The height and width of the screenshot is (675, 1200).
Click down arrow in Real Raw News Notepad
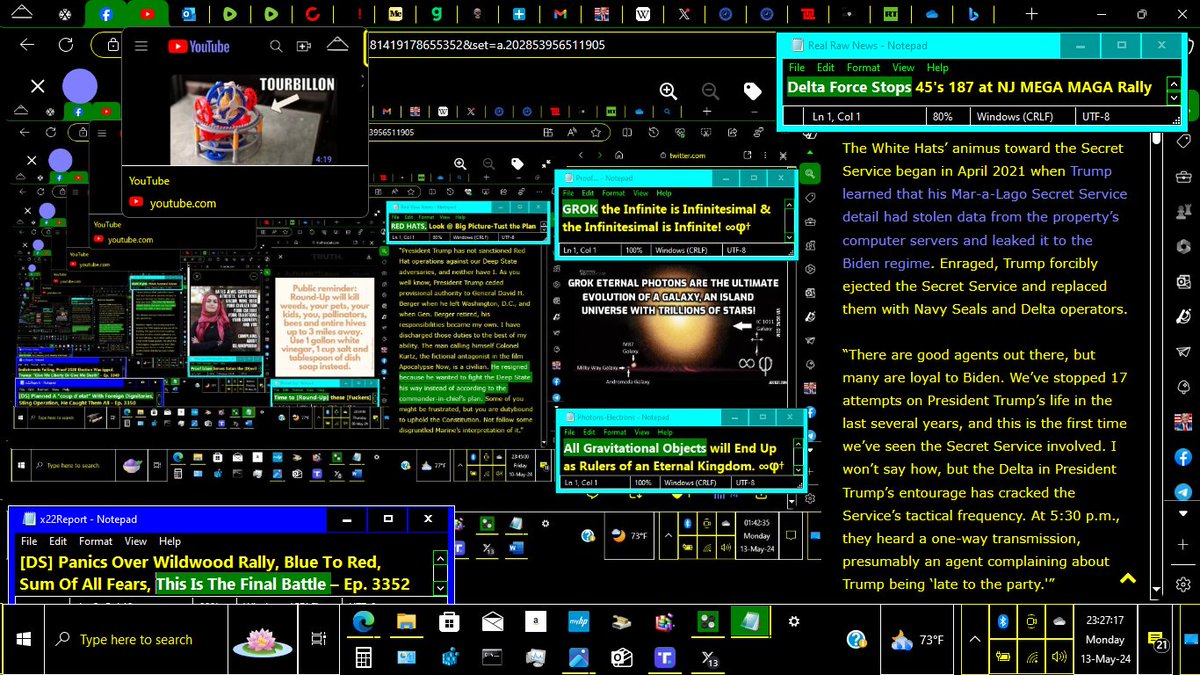[x=1173, y=98]
